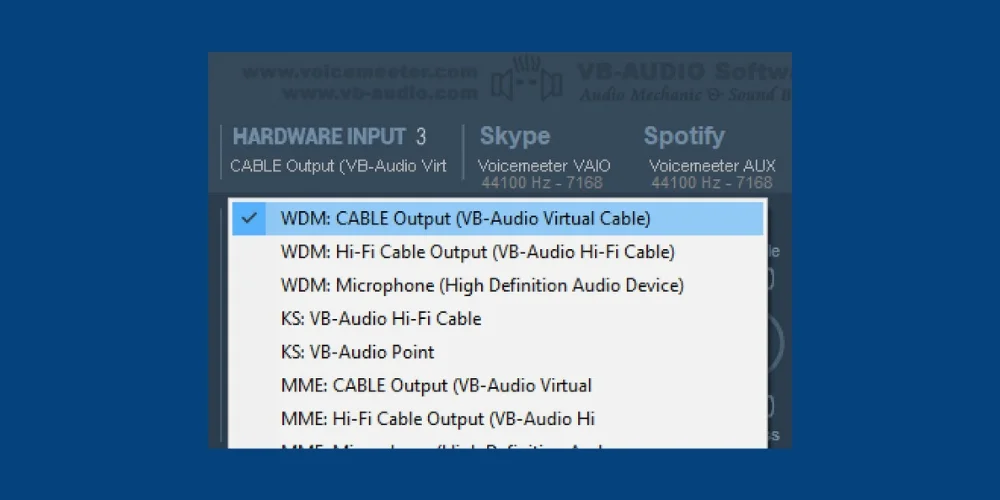Click the CABLE Output device name under Hardware Input
This screenshot has height=500, width=1000.
[338, 166]
